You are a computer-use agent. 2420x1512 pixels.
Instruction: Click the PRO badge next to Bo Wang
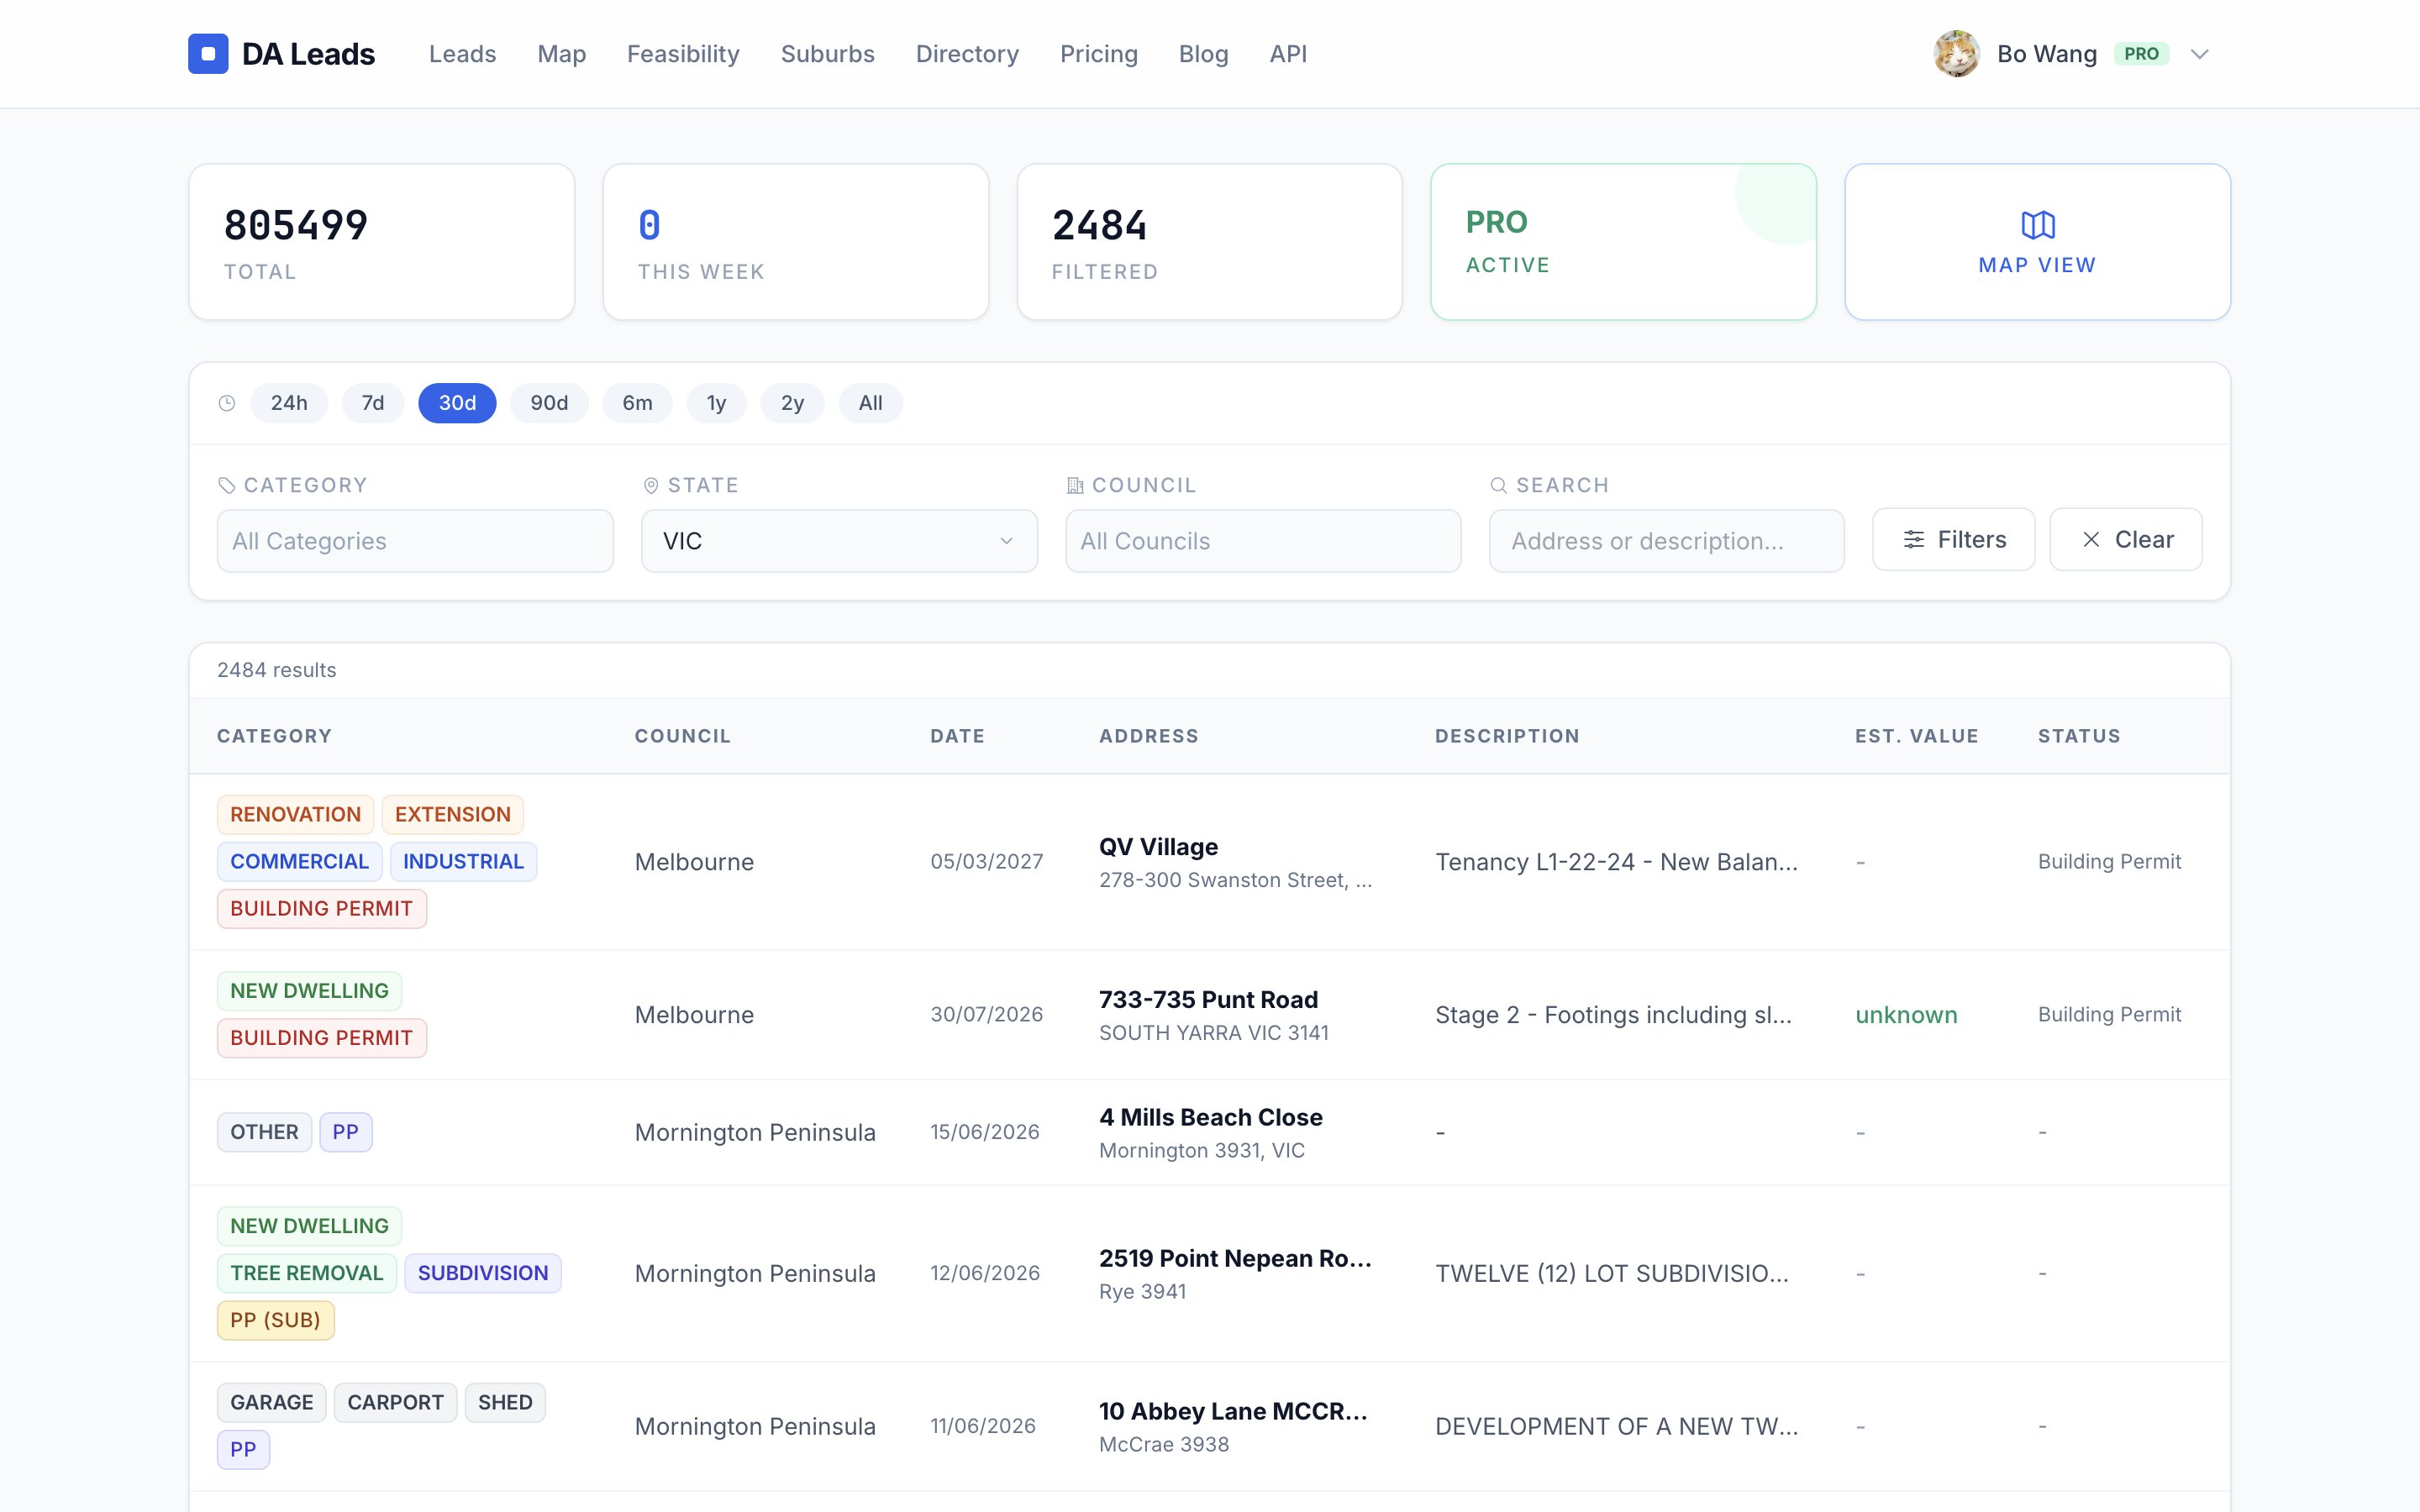(x=2141, y=54)
